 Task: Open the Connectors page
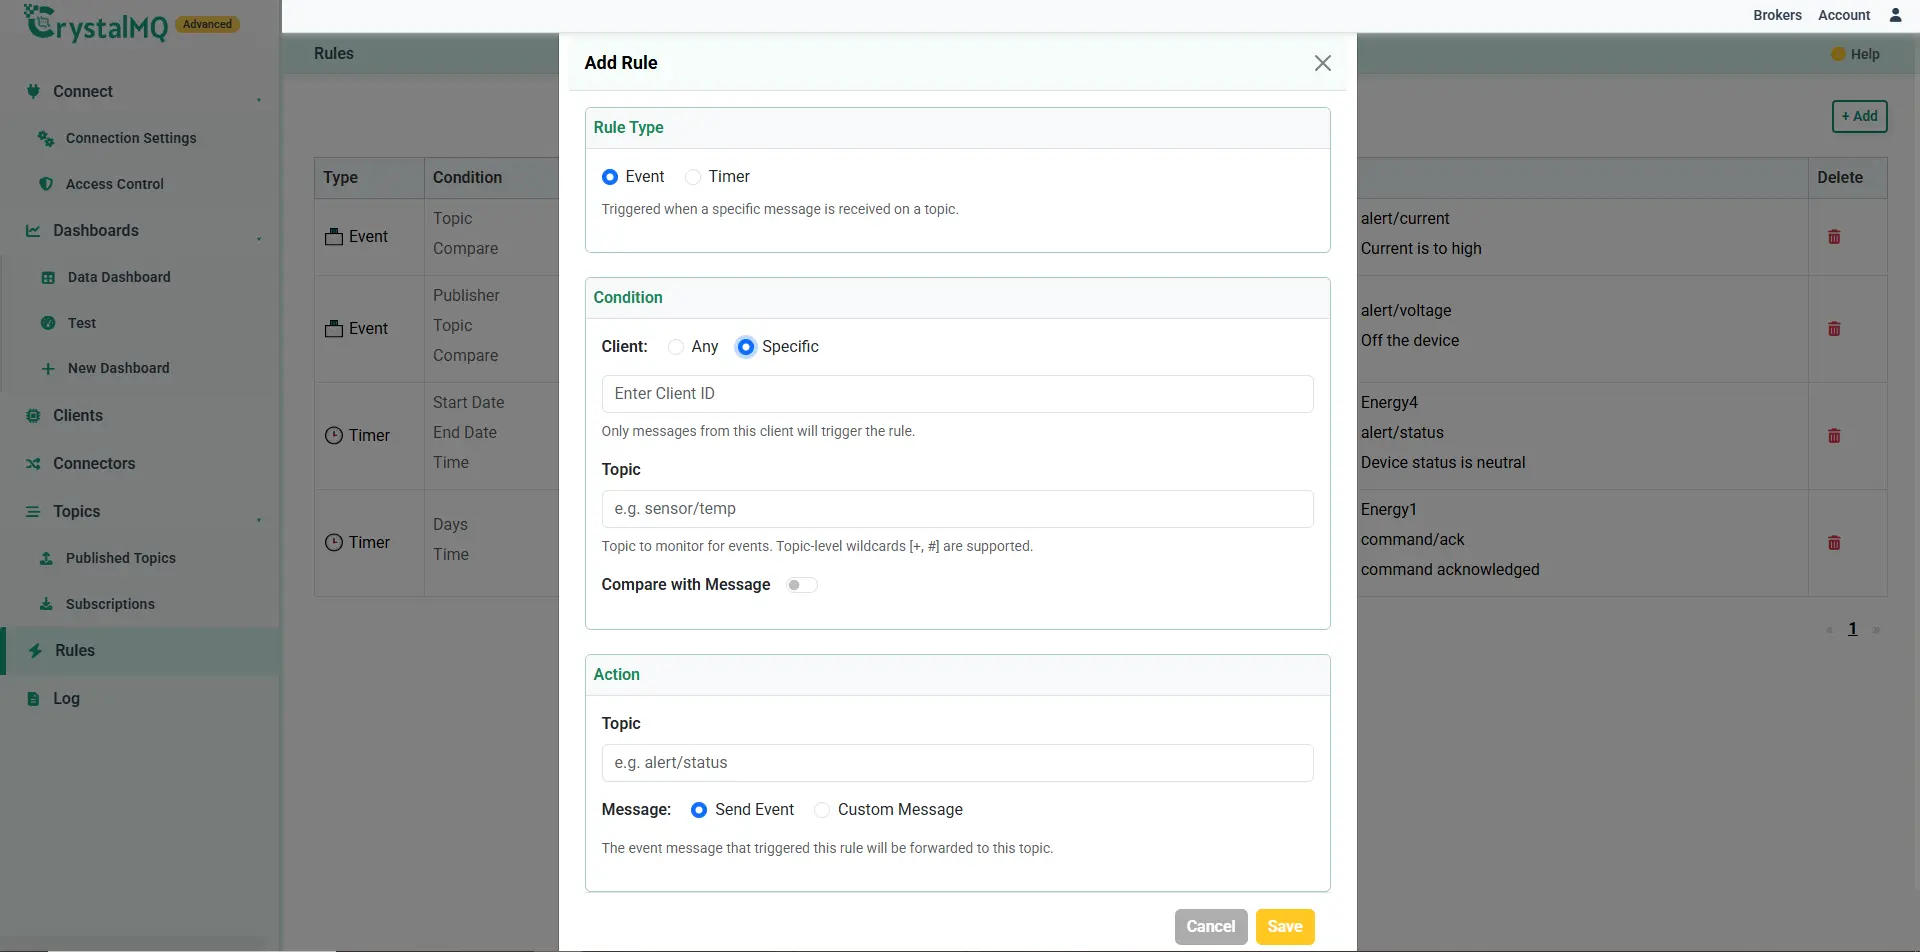[94, 463]
